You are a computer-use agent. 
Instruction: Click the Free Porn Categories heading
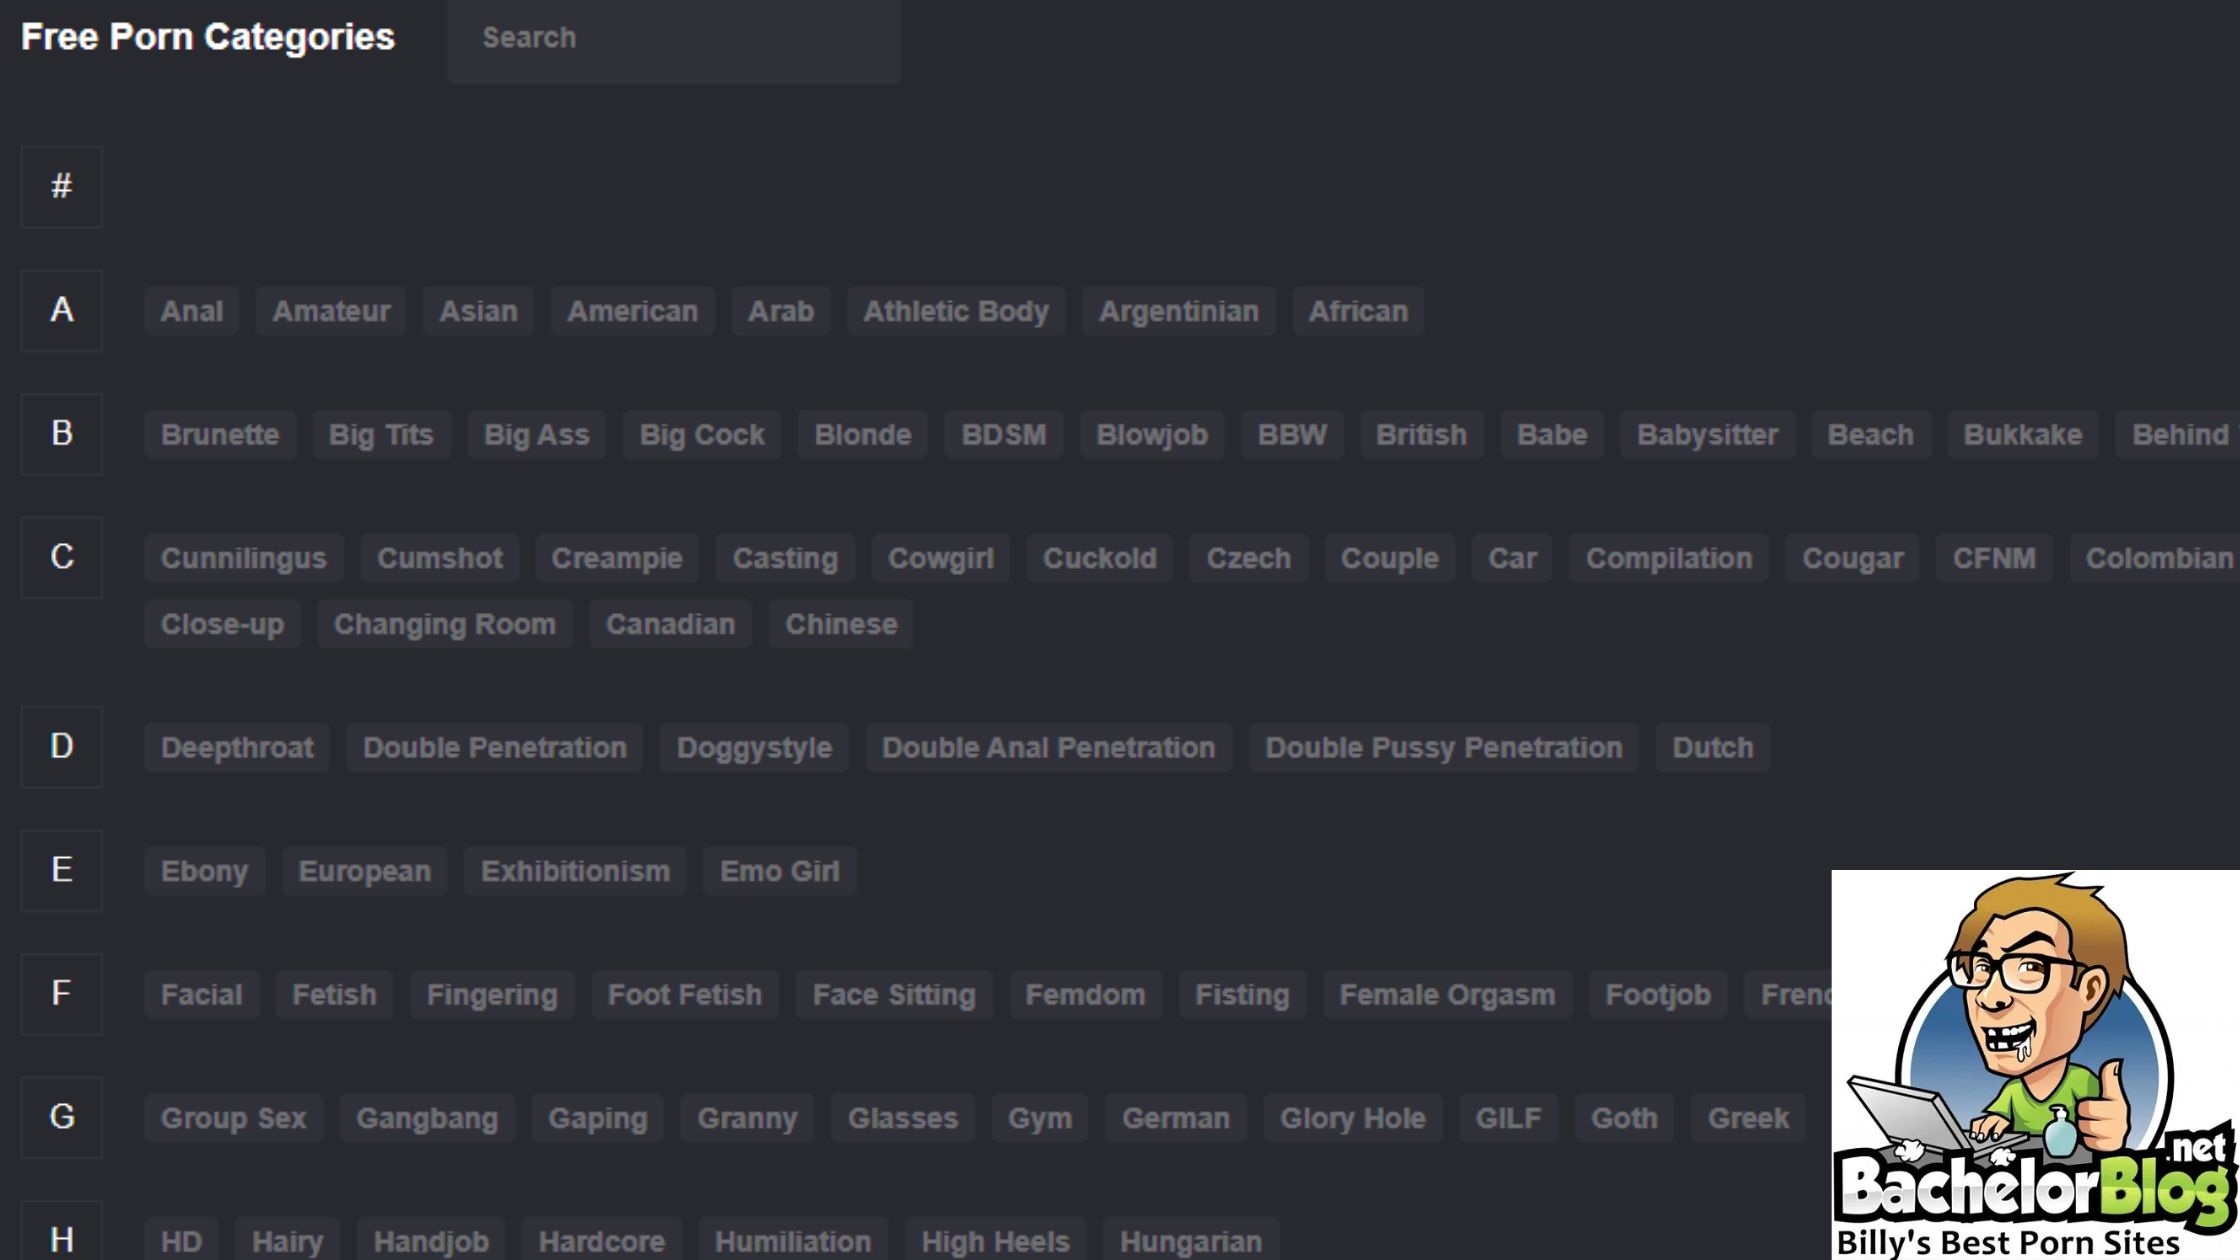(208, 37)
